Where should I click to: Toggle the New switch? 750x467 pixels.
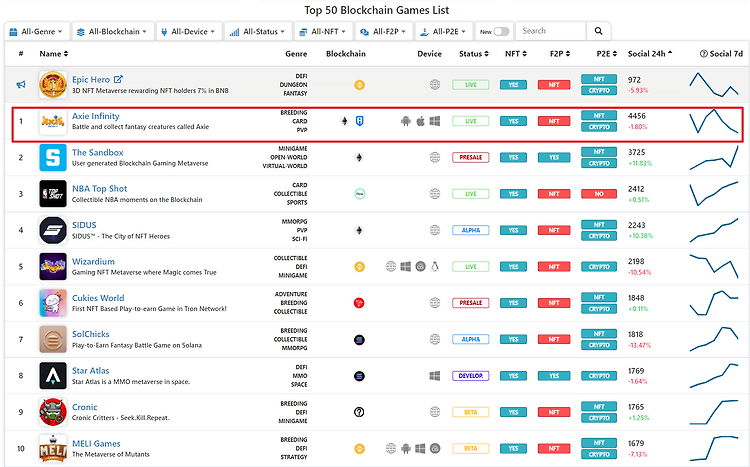click(501, 32)
